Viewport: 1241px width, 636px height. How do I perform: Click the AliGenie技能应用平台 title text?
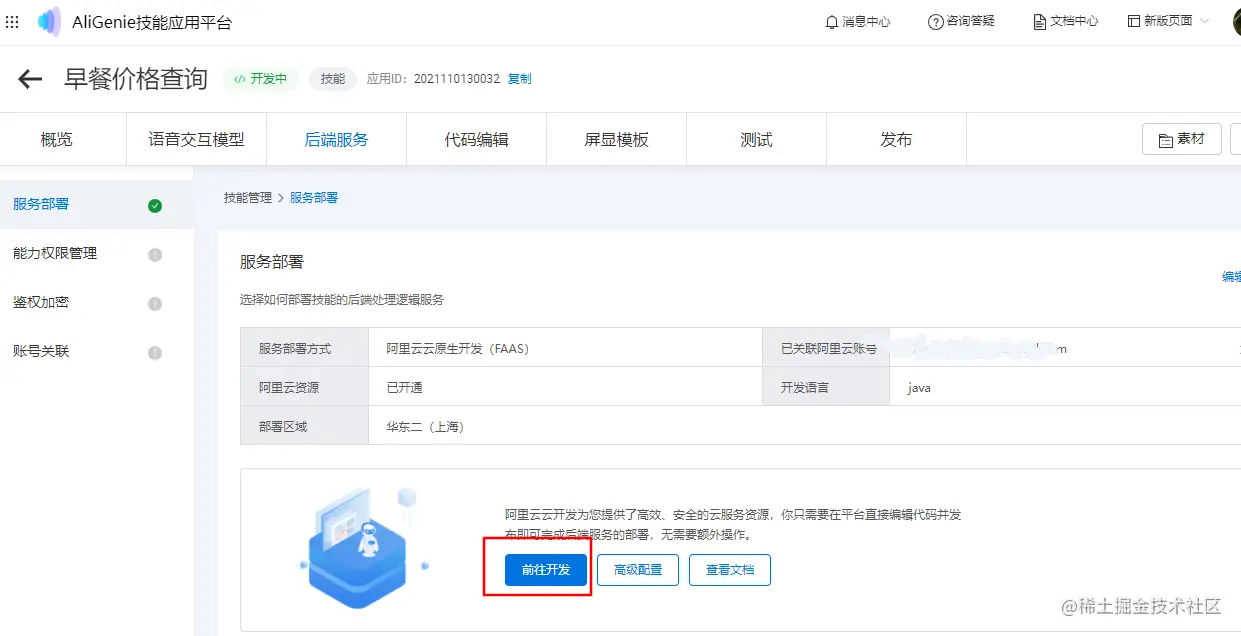coord(151,22)
